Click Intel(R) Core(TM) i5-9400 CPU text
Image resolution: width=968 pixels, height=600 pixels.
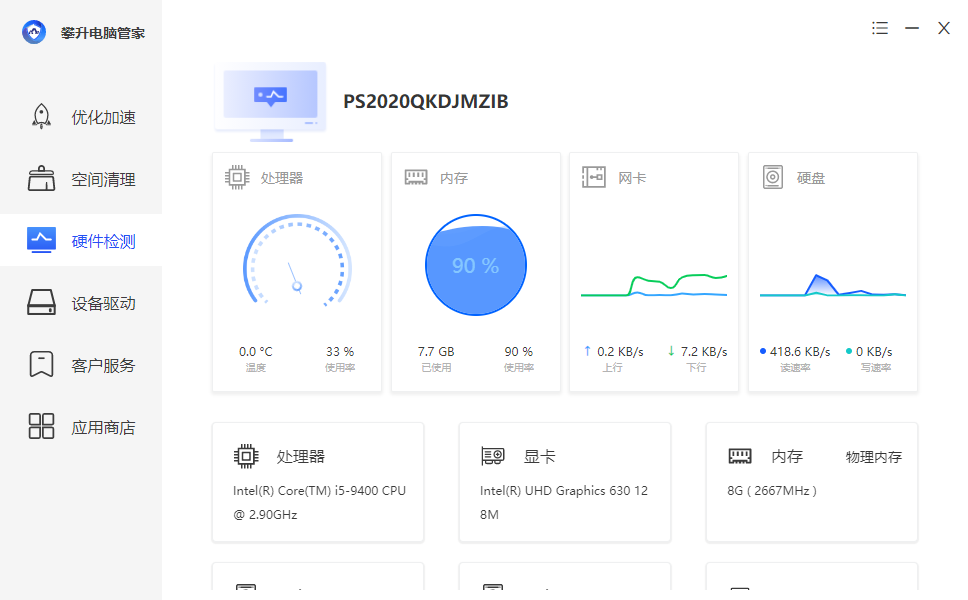pyautogui.click(x=319, y=491)
